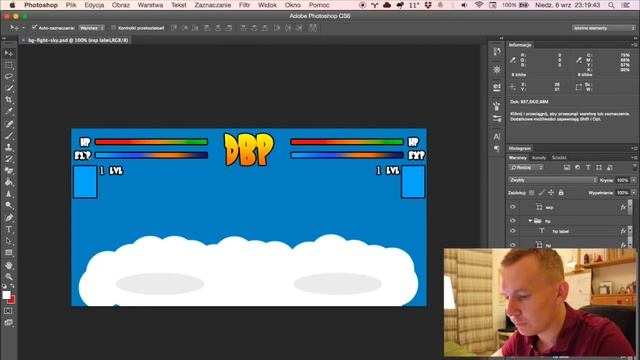
Task: Open Spotlight search in the menu bar
Action: pos(611,5)
